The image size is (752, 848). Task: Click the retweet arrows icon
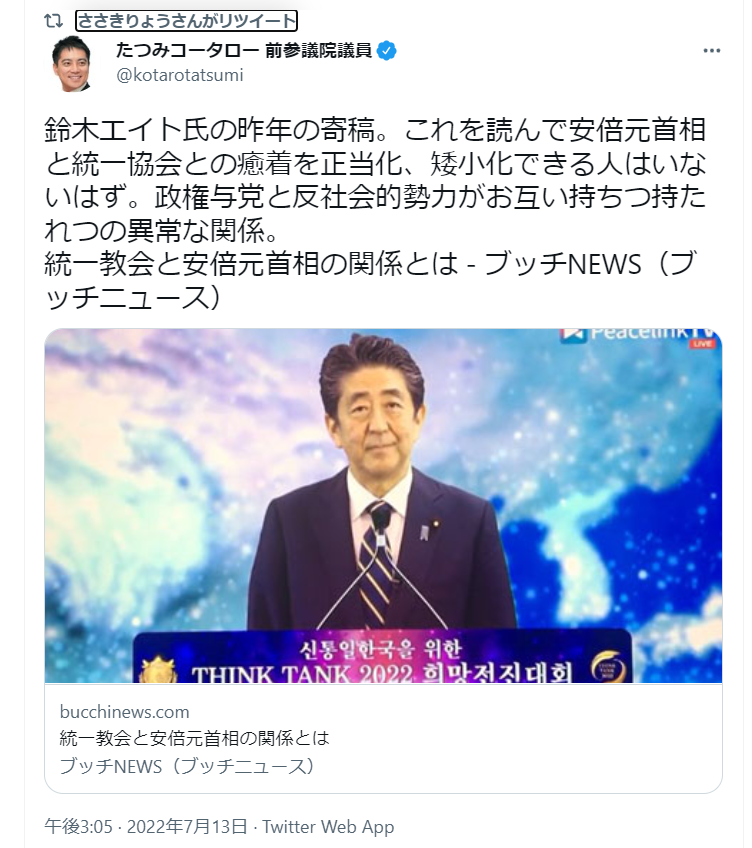pyautogui.click(x=54, y=21)
